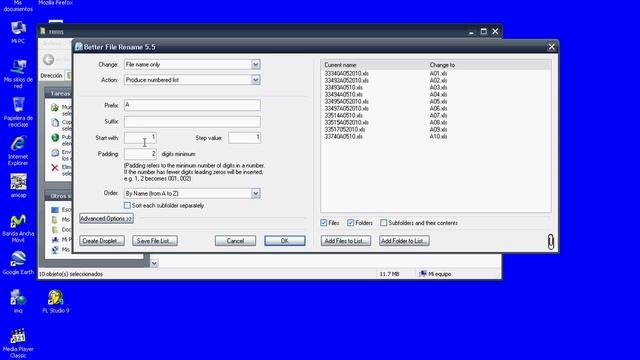
Task: Select file 33740A0510.xls in list
Action: click(x=344, y=136)
